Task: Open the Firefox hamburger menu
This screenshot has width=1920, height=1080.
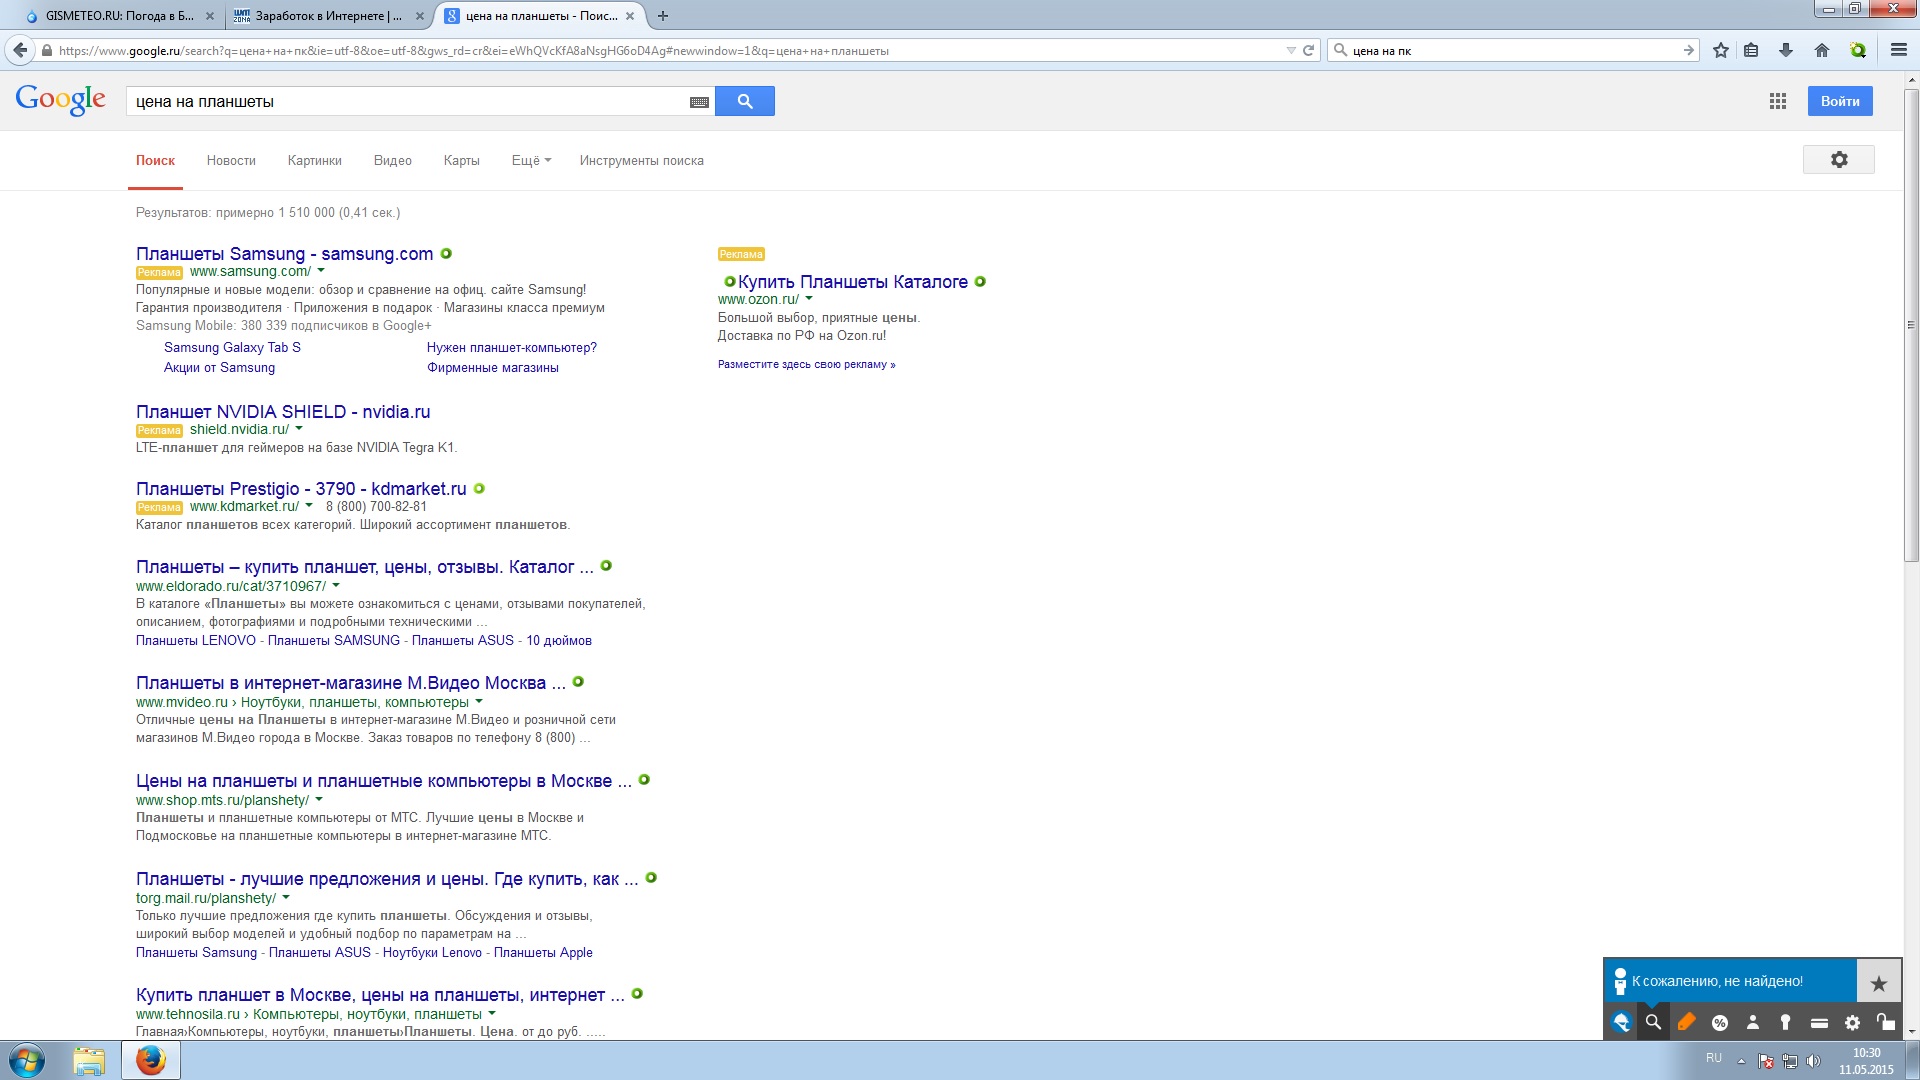Action: point(1899,50)
